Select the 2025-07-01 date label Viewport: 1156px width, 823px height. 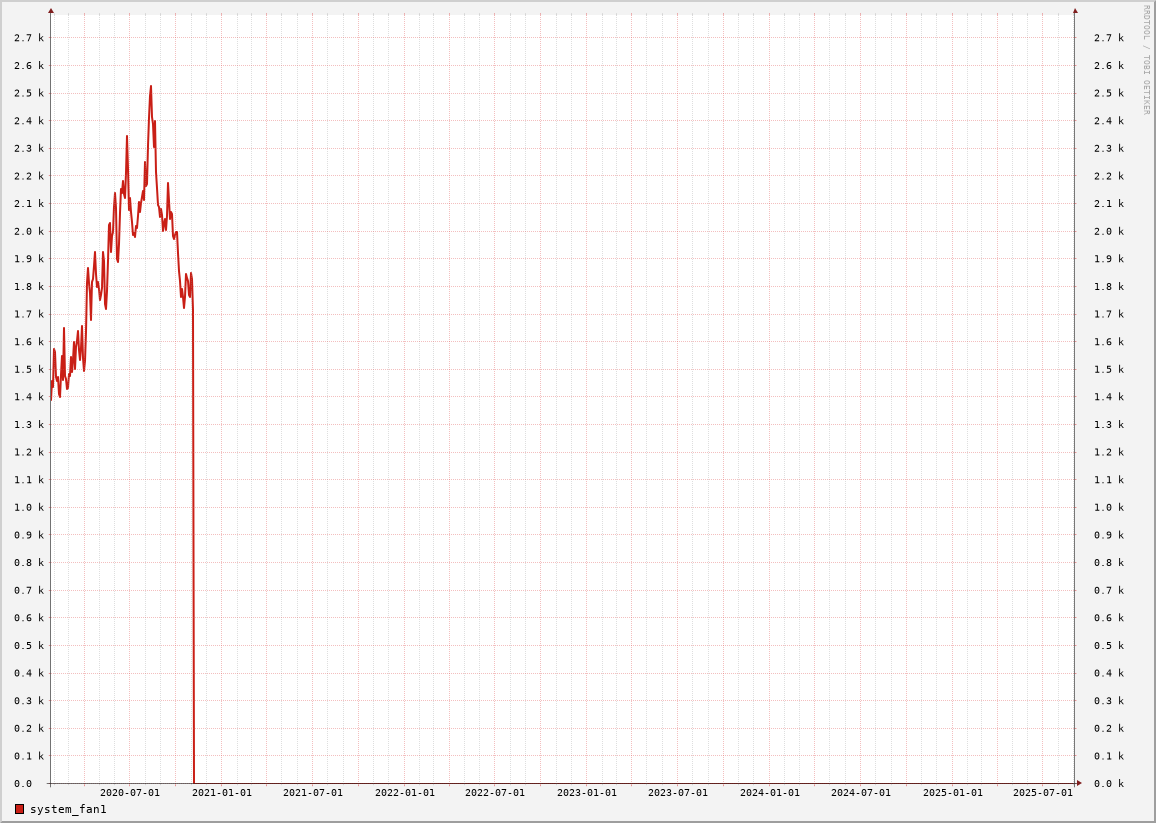(1043, 793)
